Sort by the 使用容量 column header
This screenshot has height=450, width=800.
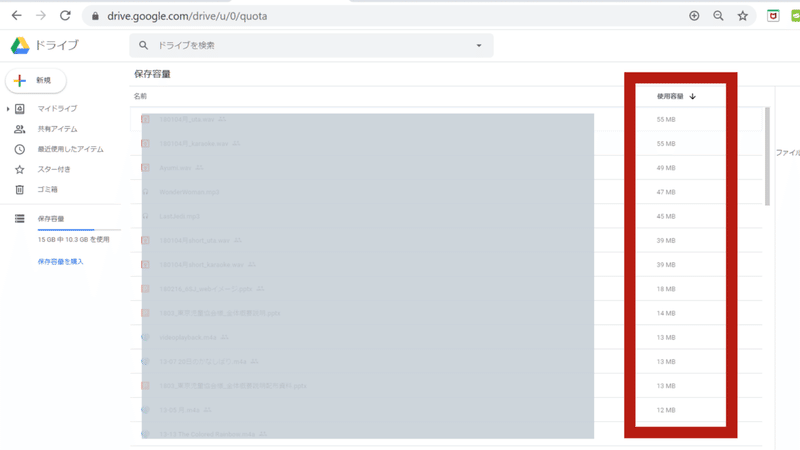click(x=669, y=96)
